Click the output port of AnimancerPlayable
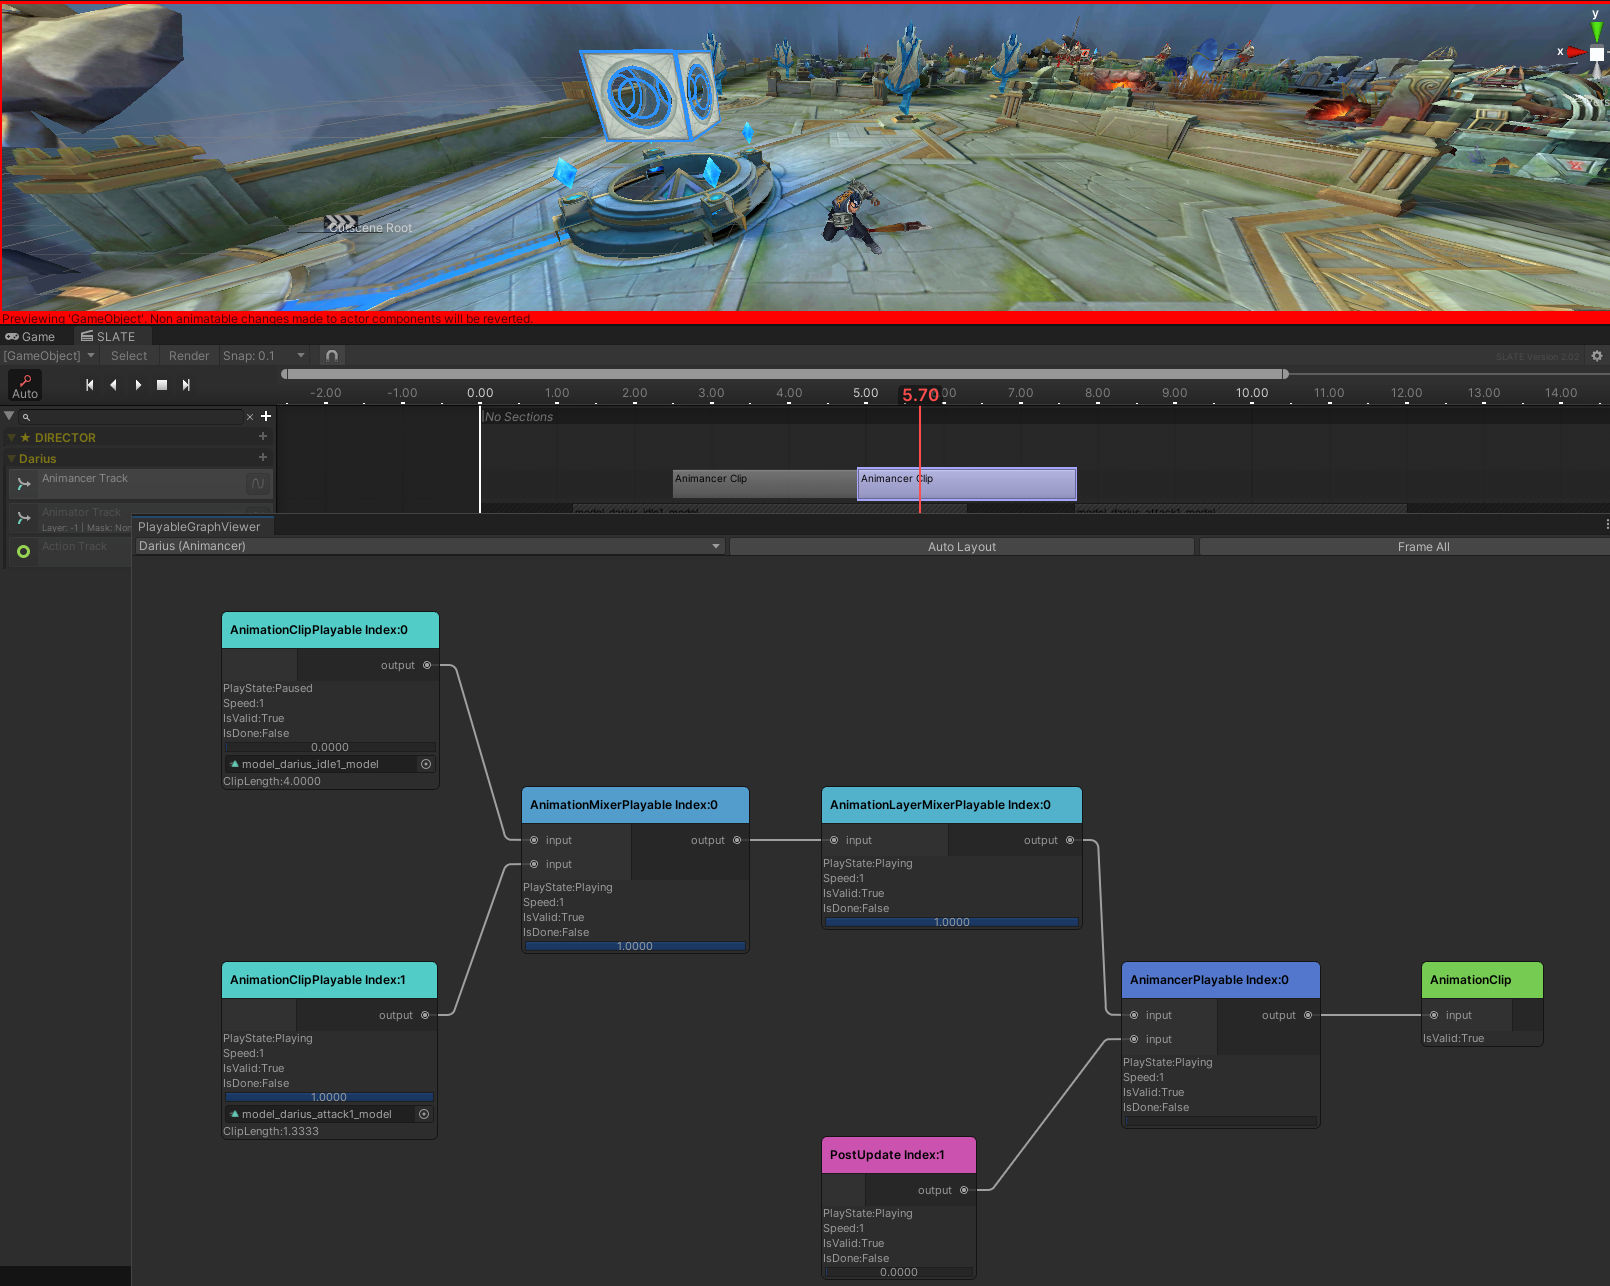 1308,1015
